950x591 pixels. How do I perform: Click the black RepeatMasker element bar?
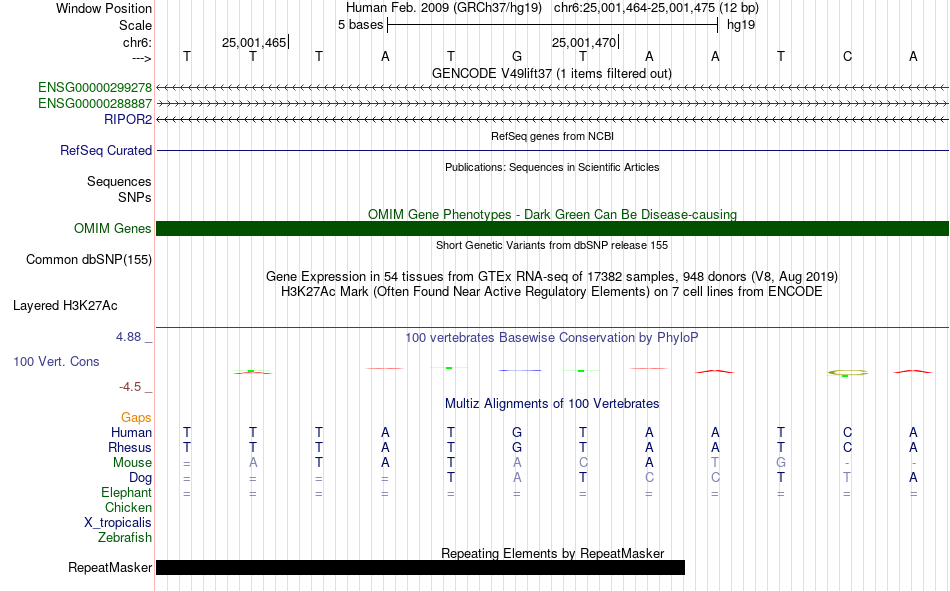point(420,567)
